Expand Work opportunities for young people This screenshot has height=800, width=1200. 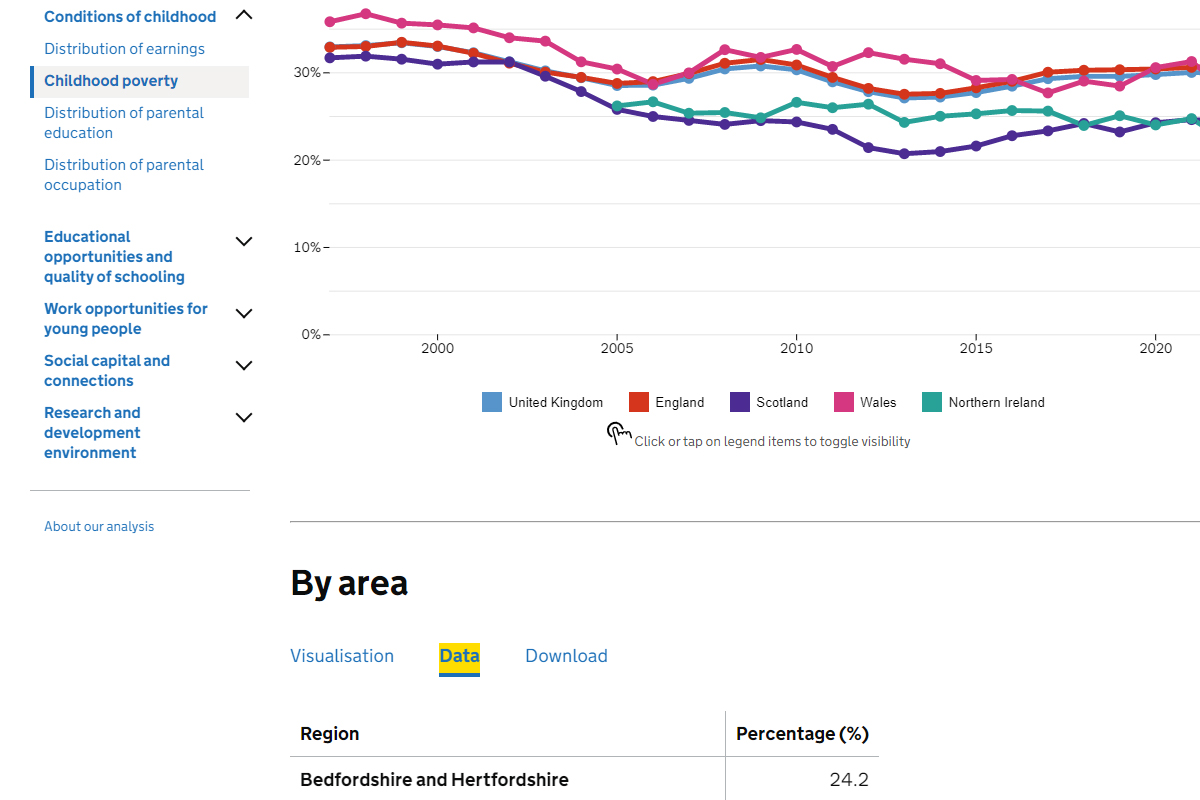243,313
